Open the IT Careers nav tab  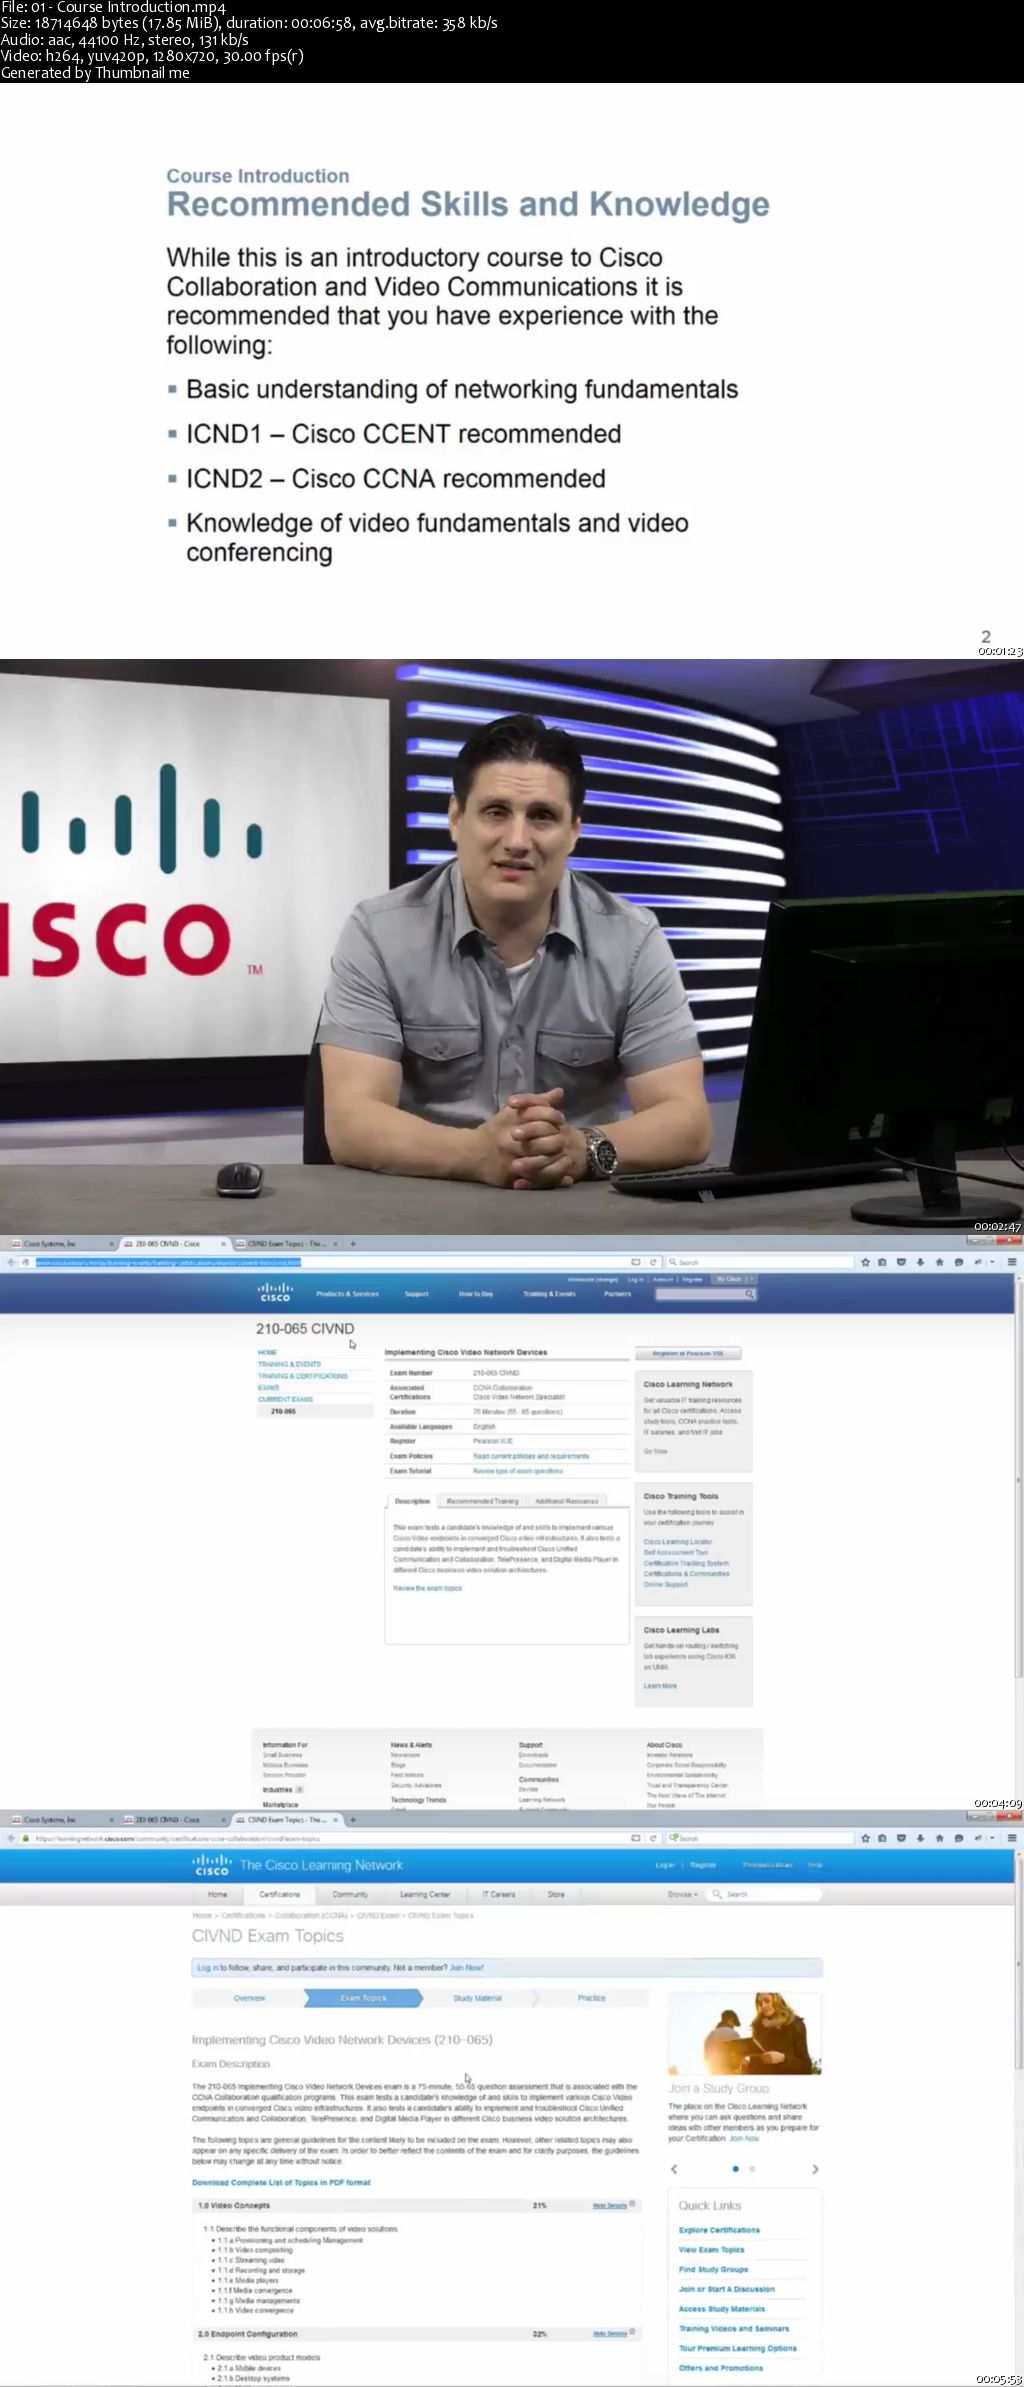[x=499, y=1894]
